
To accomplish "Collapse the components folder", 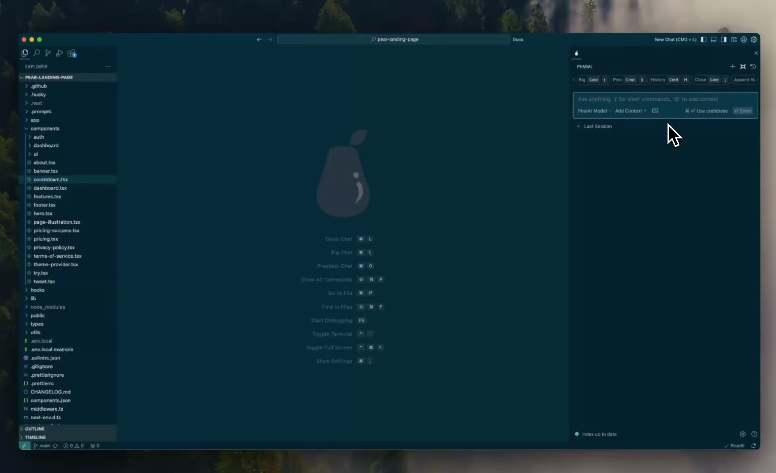I will point(45,128).
